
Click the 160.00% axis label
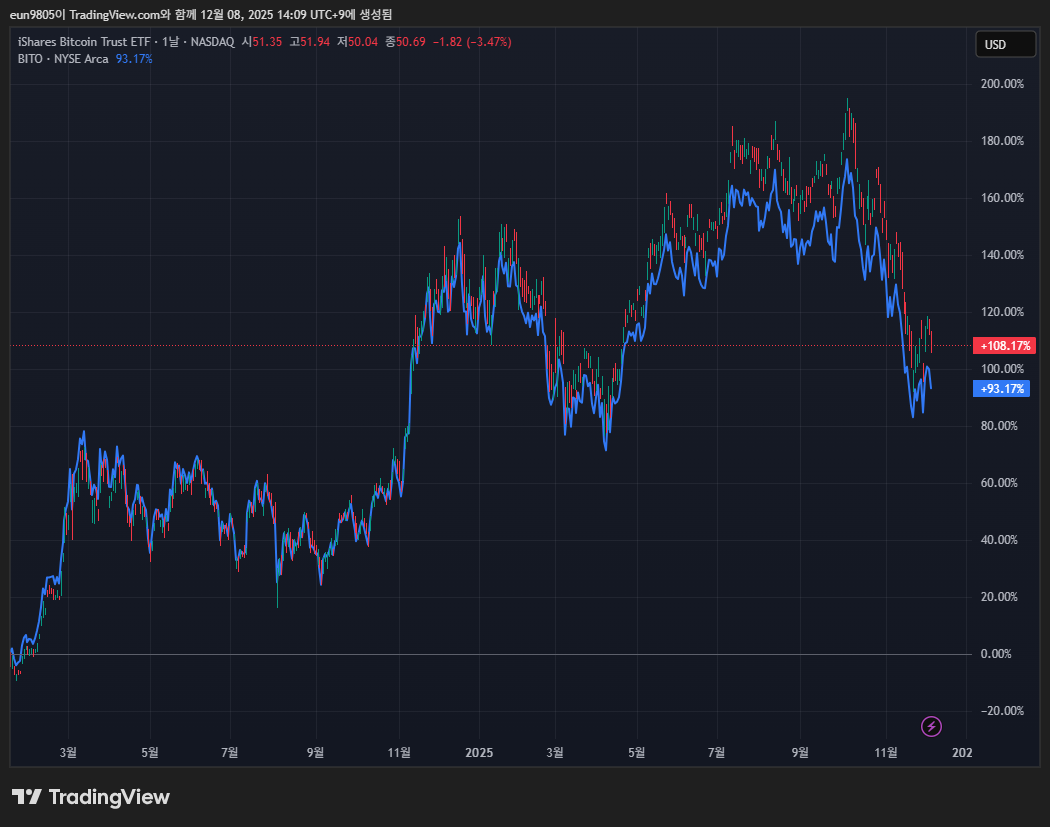pos(1002,198)
